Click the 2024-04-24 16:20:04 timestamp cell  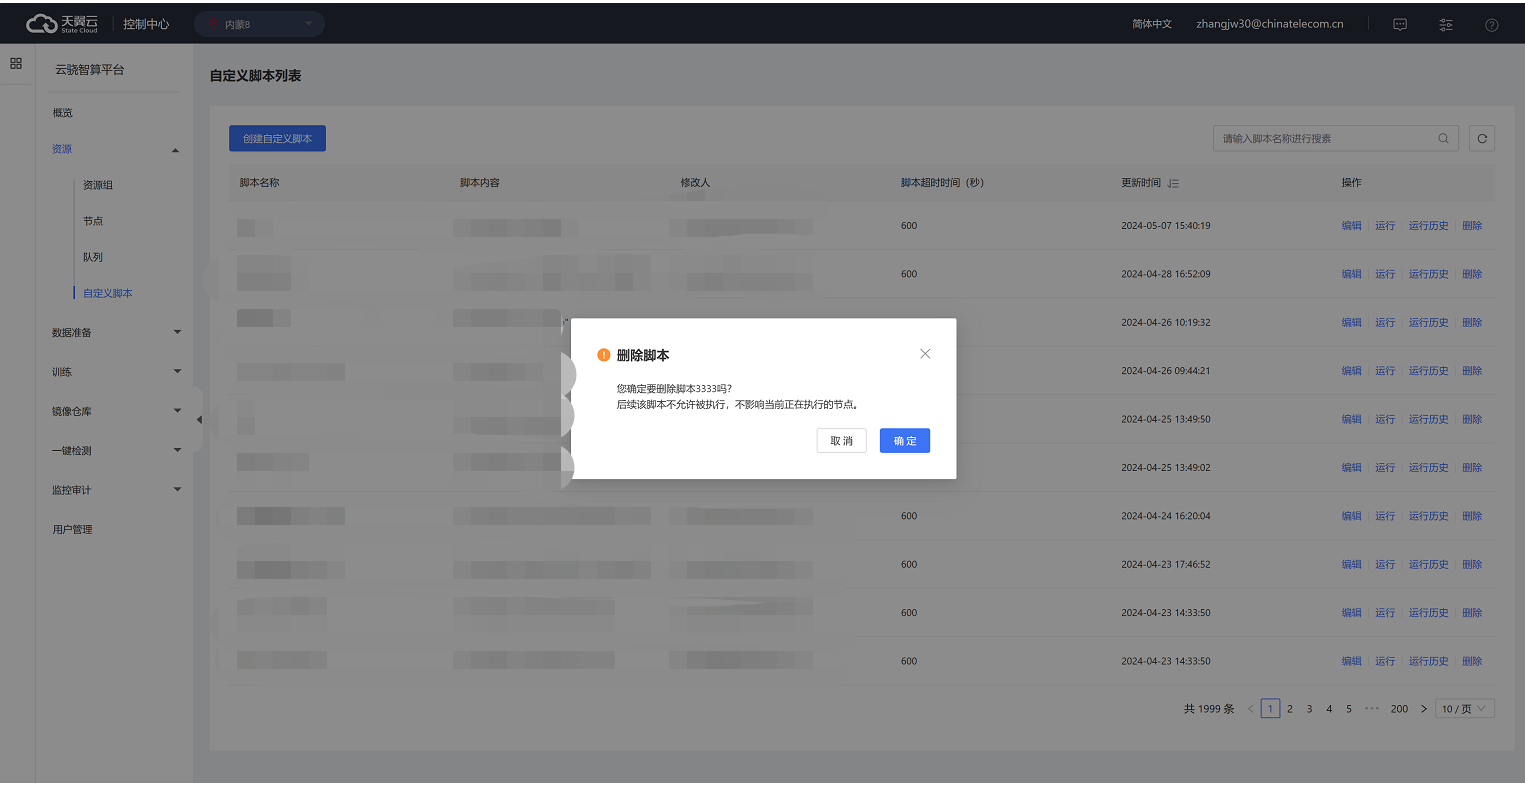pos(1166,516)
